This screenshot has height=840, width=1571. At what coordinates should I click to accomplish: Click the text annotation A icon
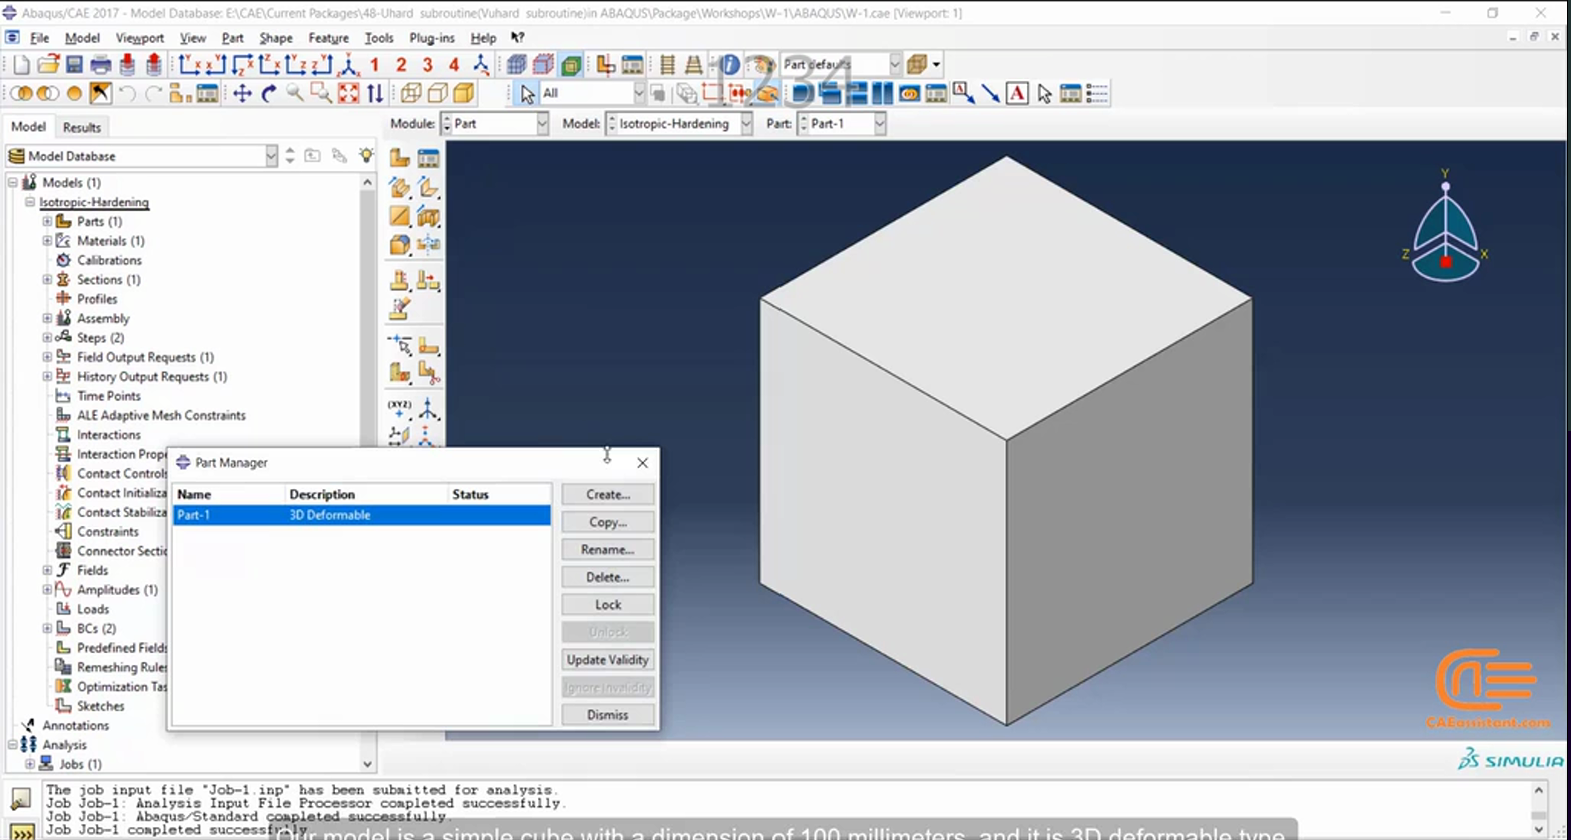click(x=1017, y=93)
